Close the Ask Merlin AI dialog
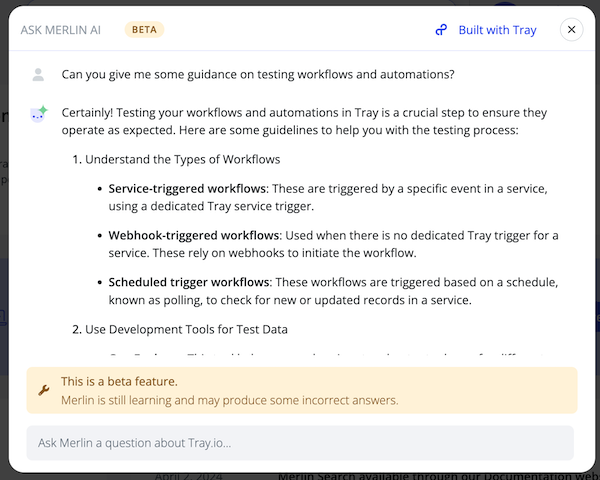 pyautogui.click(x=571, y=30)
